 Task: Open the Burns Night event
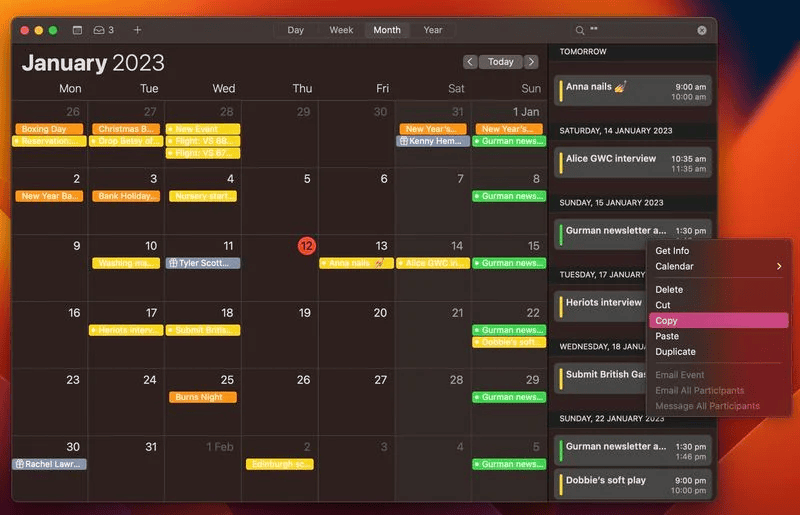pos(203,397)
